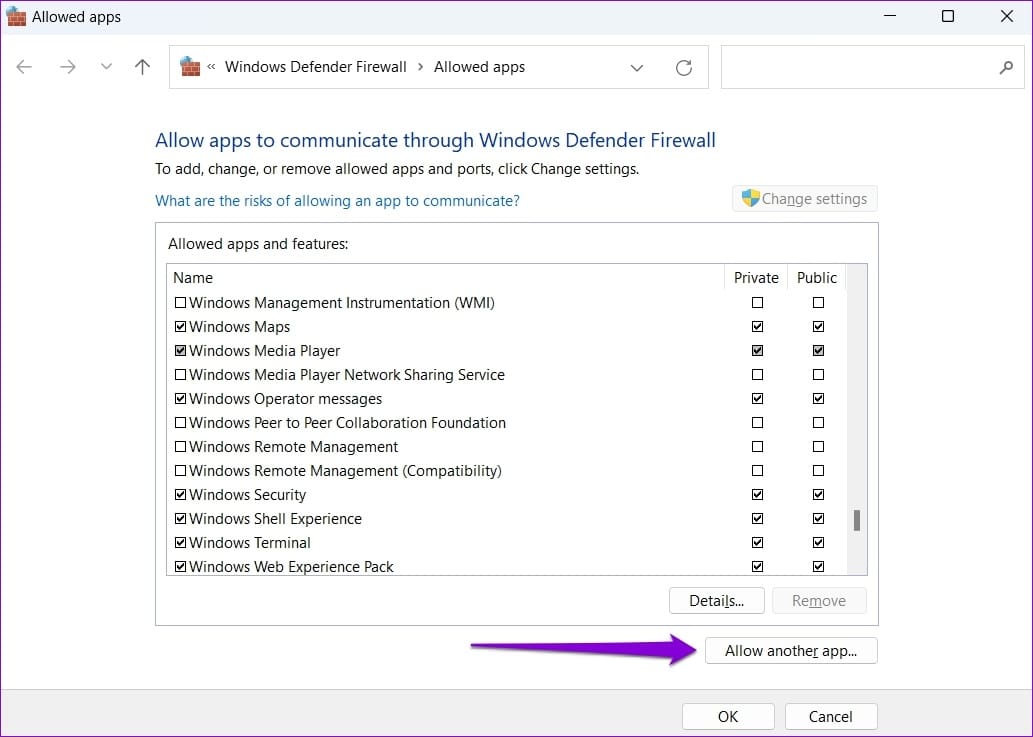Maximize the Allowed apps window

coord(948,16)
